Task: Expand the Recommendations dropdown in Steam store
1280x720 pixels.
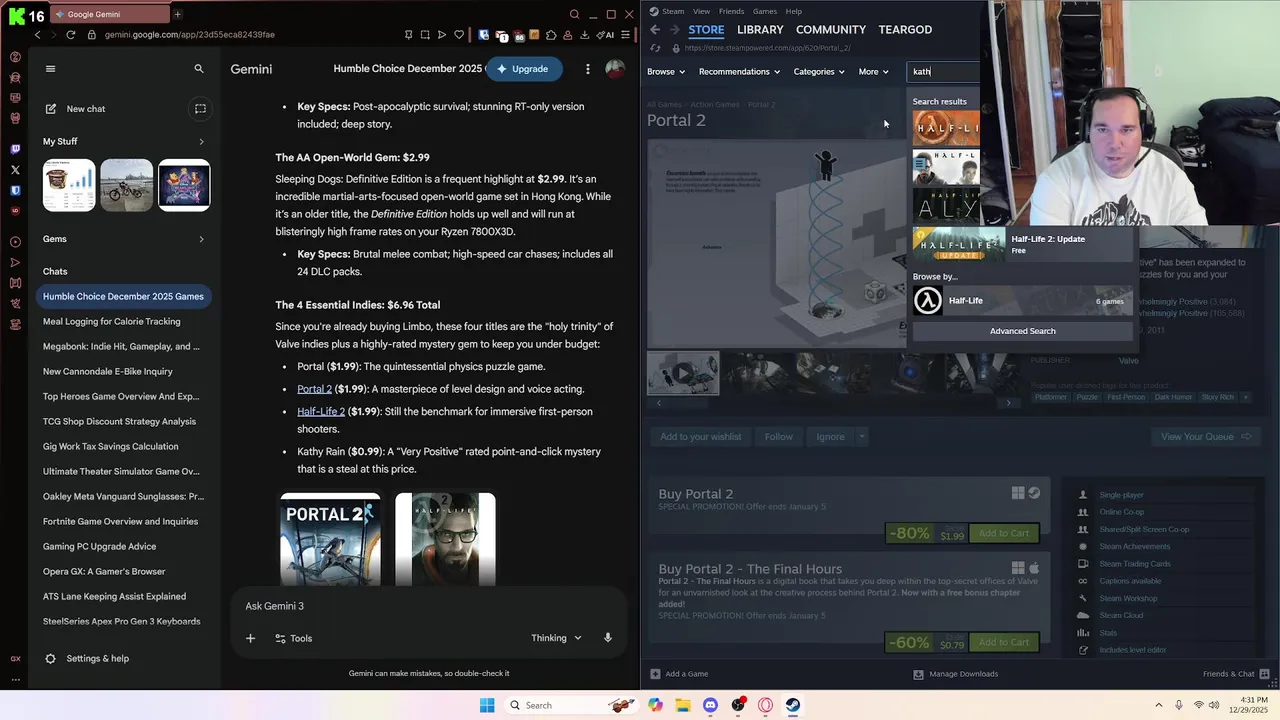Action: click(x=739, y=72)
